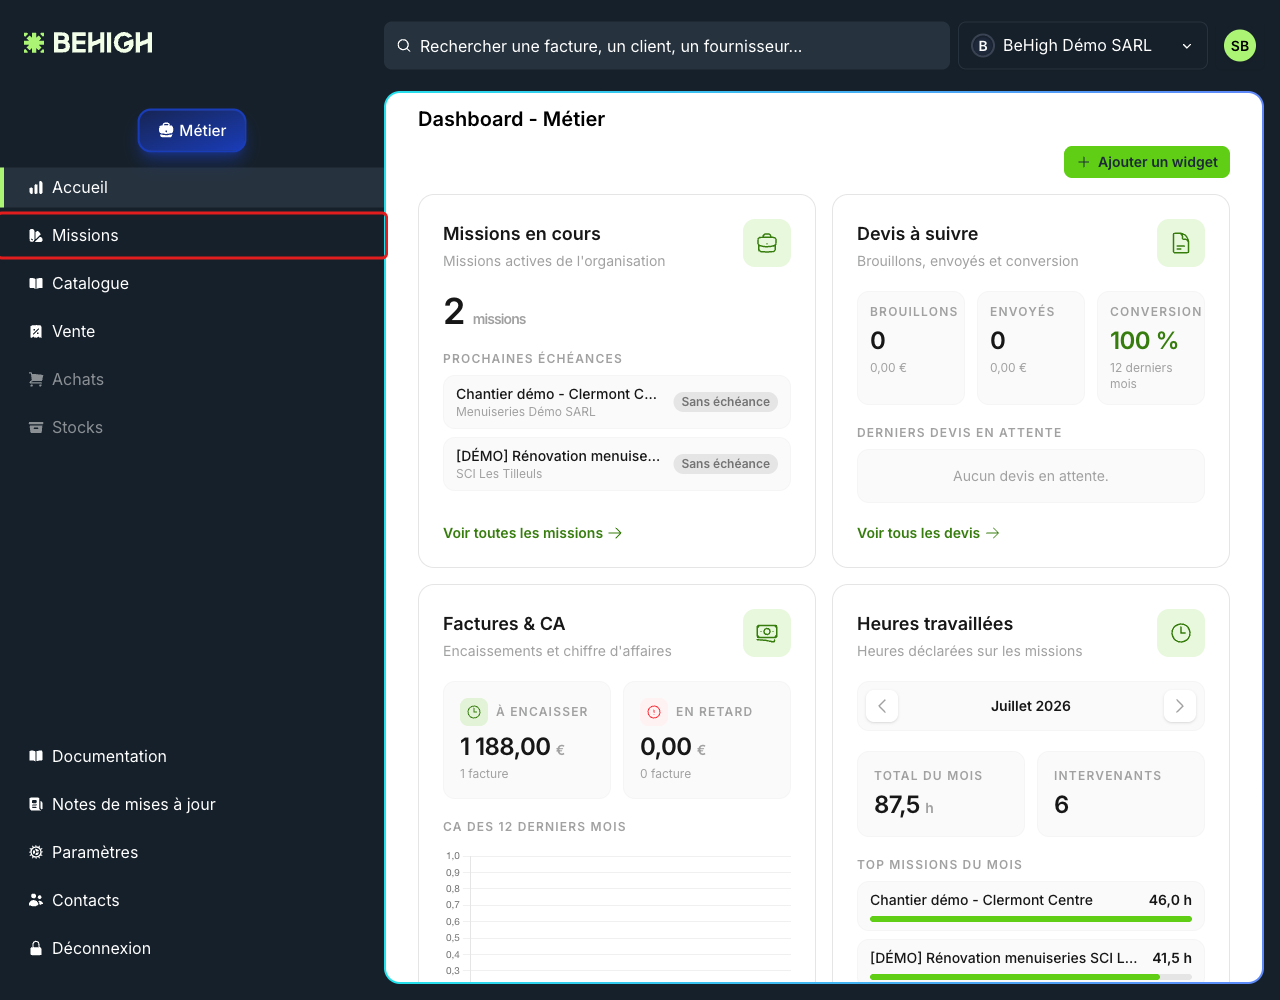Go to next month after Juillet 2026
This screenshot has height=1000, width=1280.
(x=1180, y=706)
